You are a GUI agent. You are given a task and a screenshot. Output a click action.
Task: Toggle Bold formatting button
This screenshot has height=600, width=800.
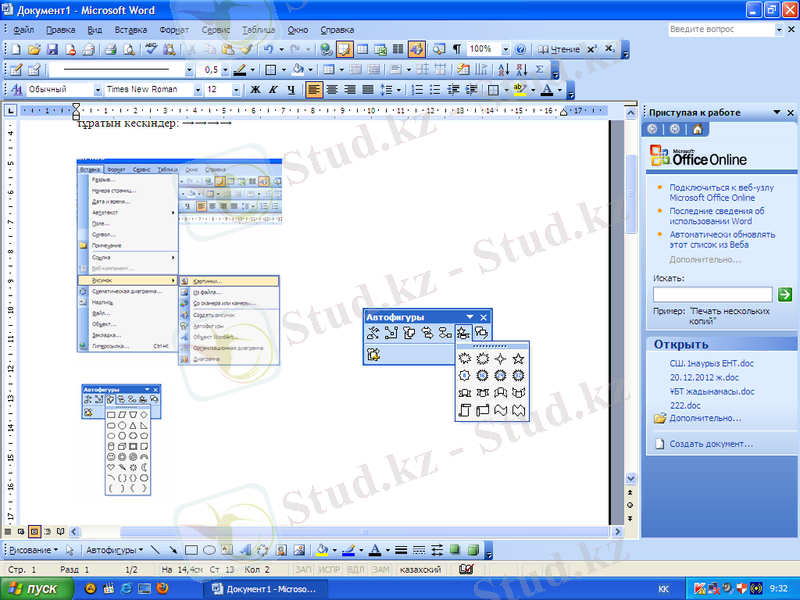[255, 90]
